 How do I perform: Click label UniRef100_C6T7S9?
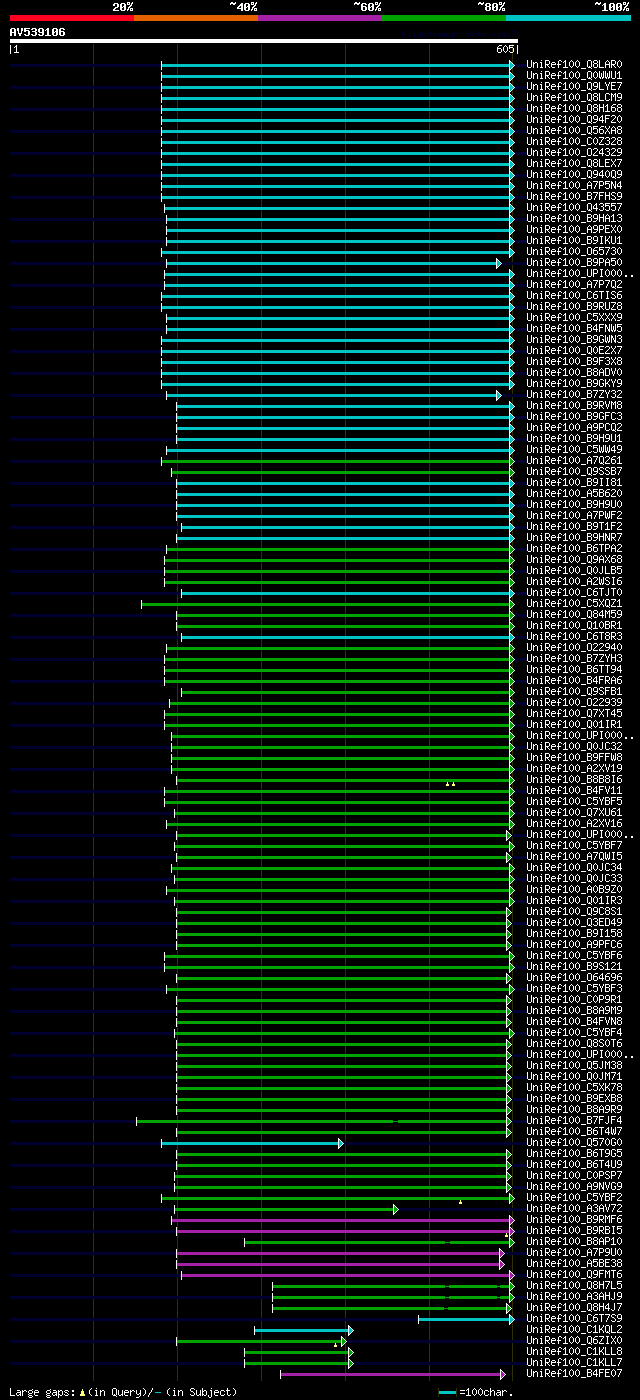[x=574, y=1319]
